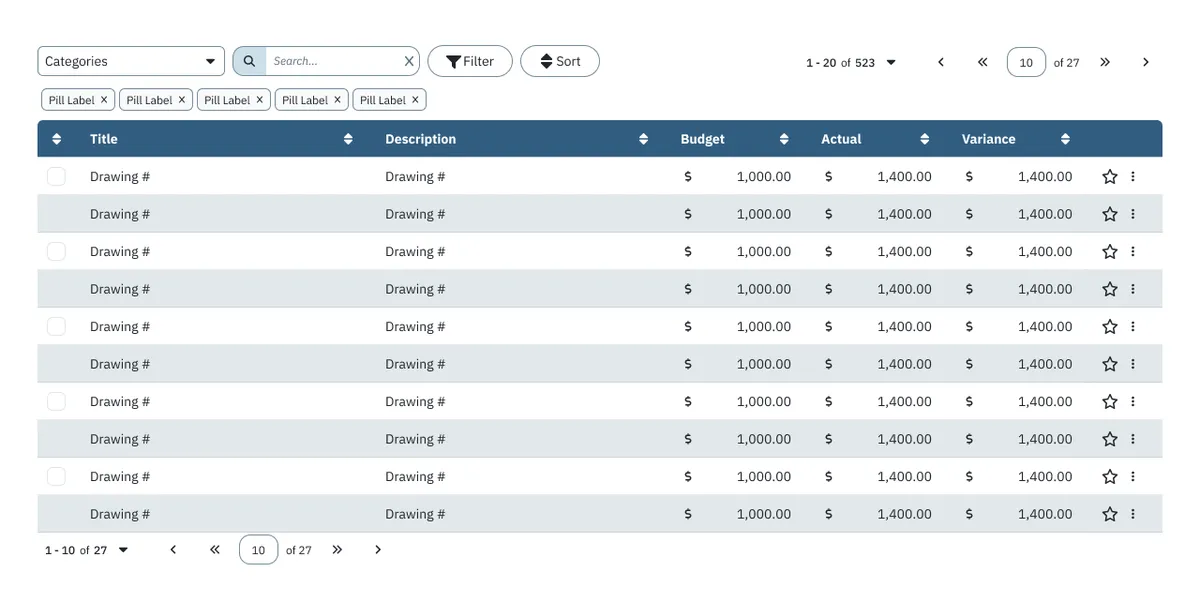The image size is (1200, 604).
Task: Star the last Drawing # row
Action: tap(1109, 513)
